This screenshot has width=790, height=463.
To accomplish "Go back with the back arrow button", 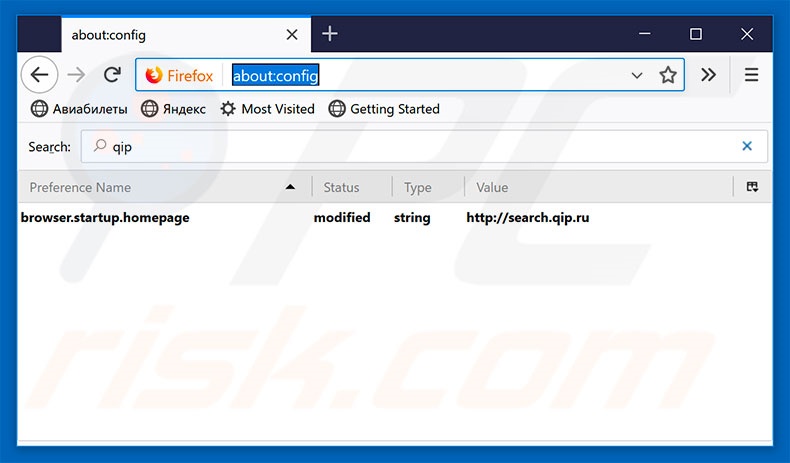I will click(39, 75).
